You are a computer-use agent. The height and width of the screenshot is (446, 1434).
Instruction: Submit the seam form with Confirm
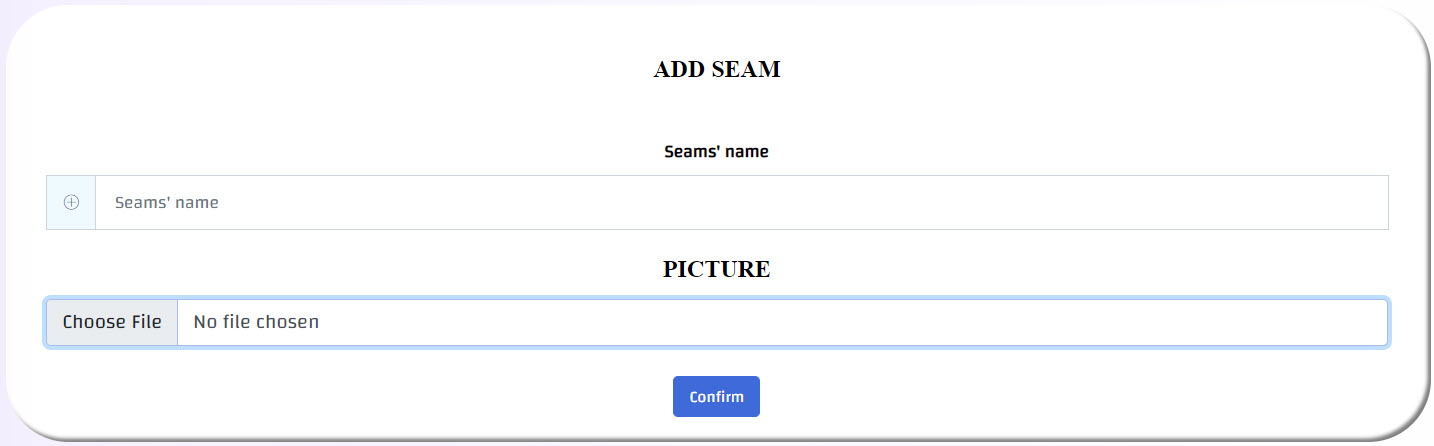[716, 396]
